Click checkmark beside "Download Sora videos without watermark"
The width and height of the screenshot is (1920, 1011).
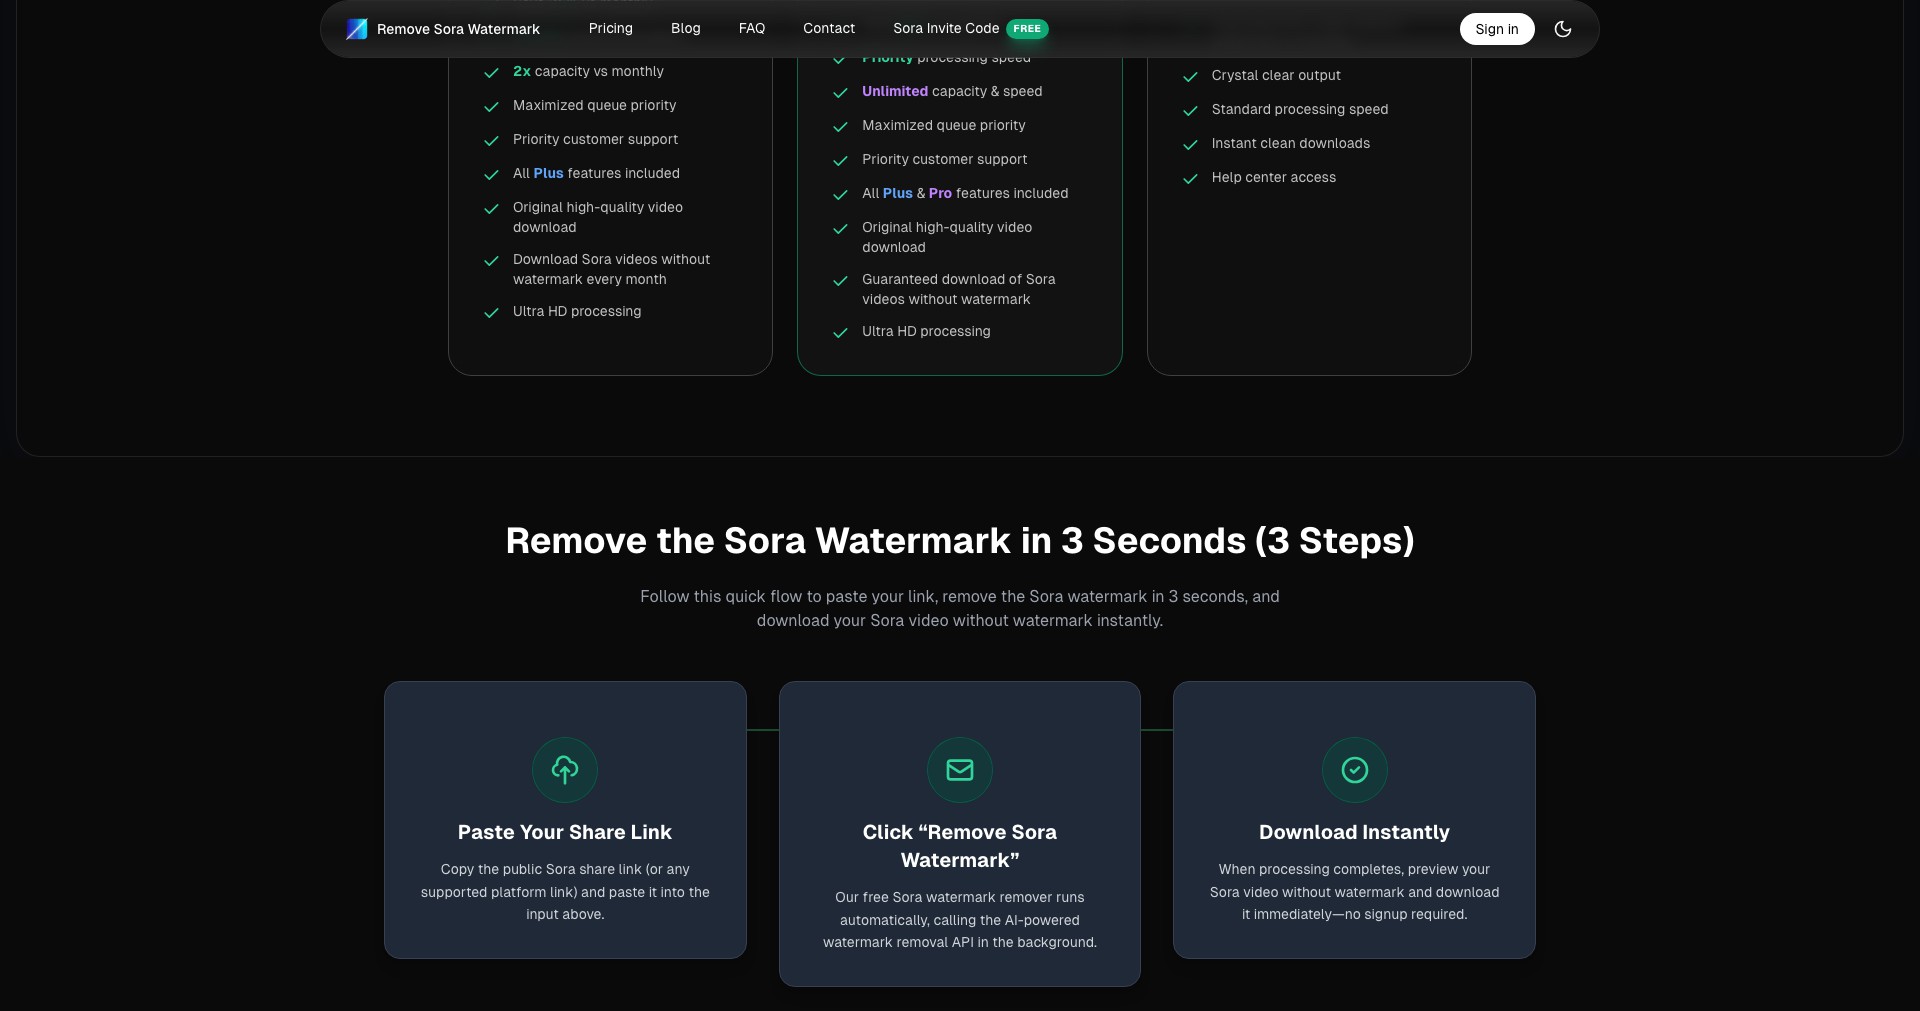(491, 261)
